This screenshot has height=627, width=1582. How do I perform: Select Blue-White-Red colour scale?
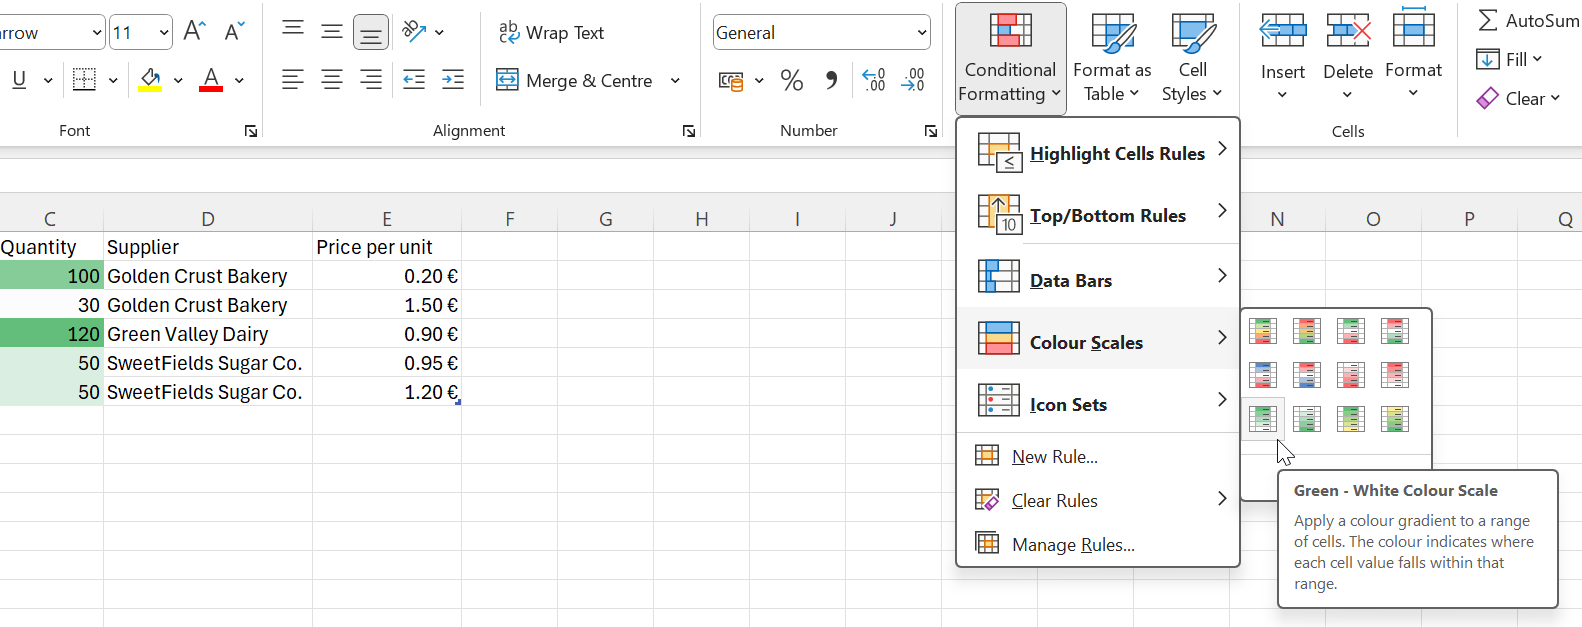pos(1263,374)
